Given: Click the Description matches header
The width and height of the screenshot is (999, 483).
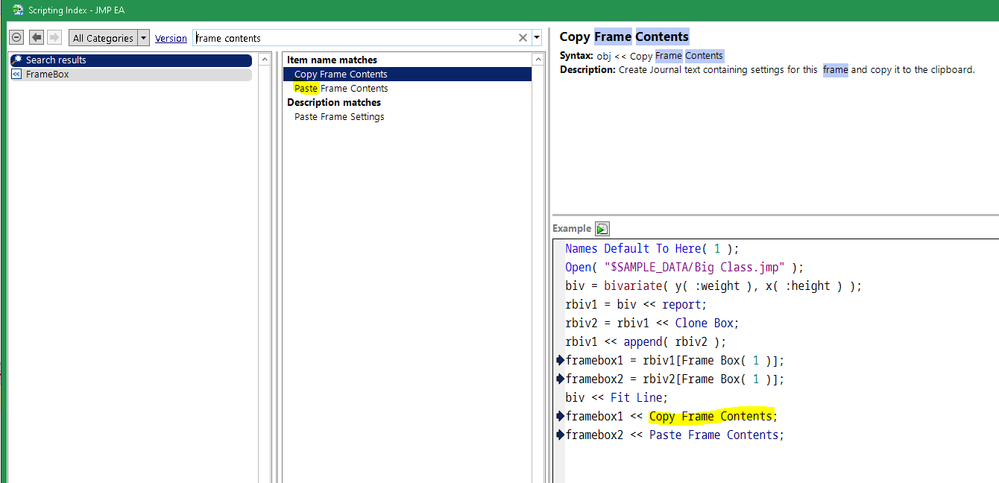Looking at the screenshot, I should coord(334,103).
